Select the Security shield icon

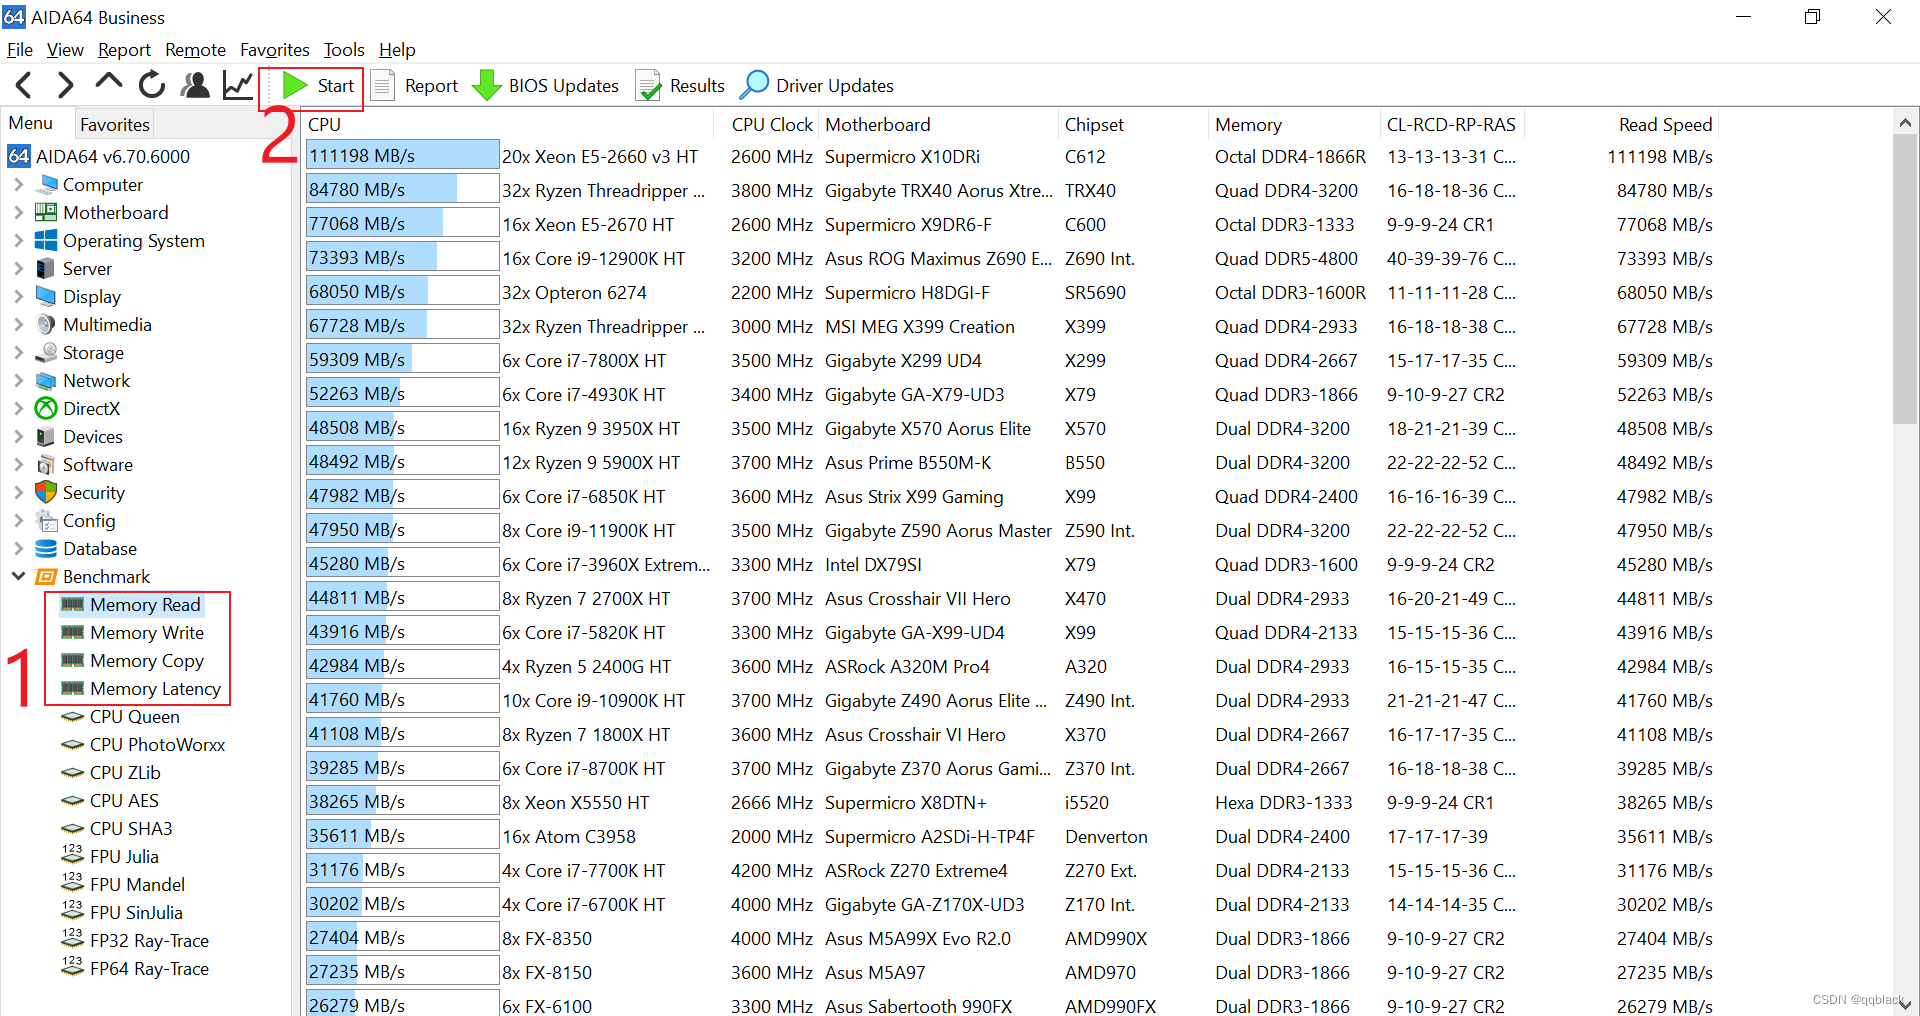(46, 493)
